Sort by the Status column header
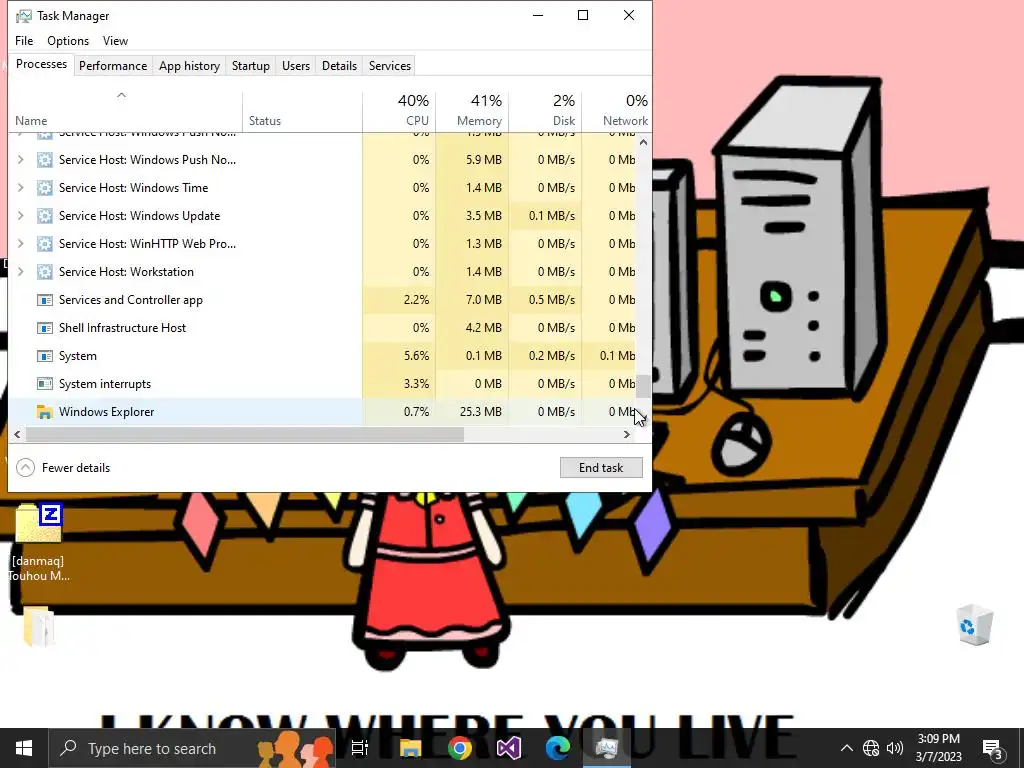1024x768 pixels. pos(302,111)
